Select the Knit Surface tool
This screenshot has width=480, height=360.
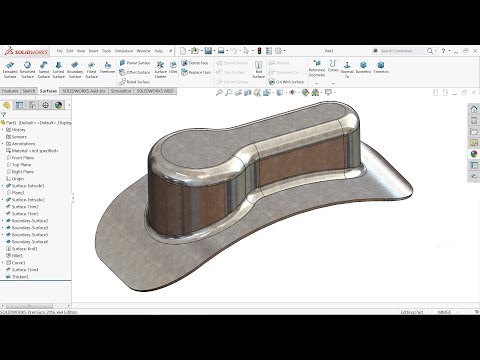tap(259, 69)
